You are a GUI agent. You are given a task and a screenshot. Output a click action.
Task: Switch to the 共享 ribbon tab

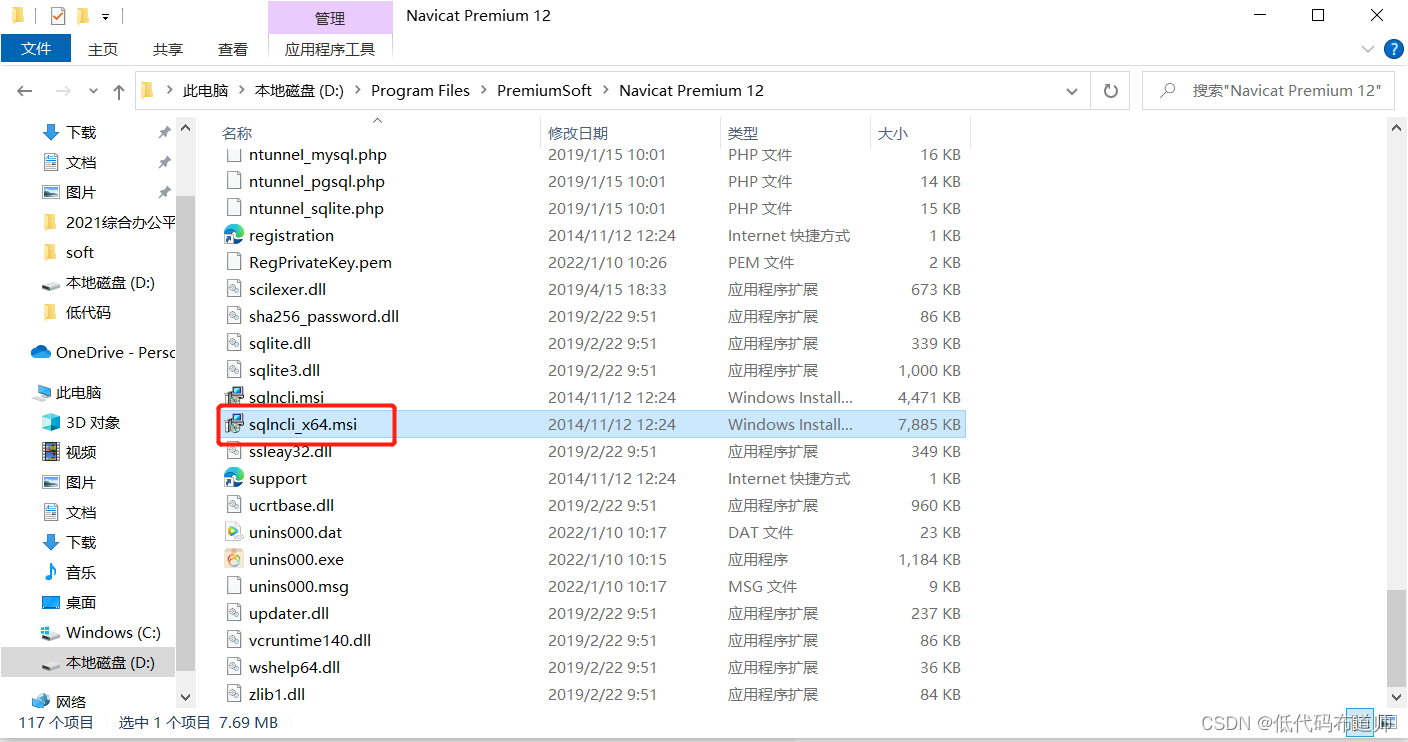[167, 49]
